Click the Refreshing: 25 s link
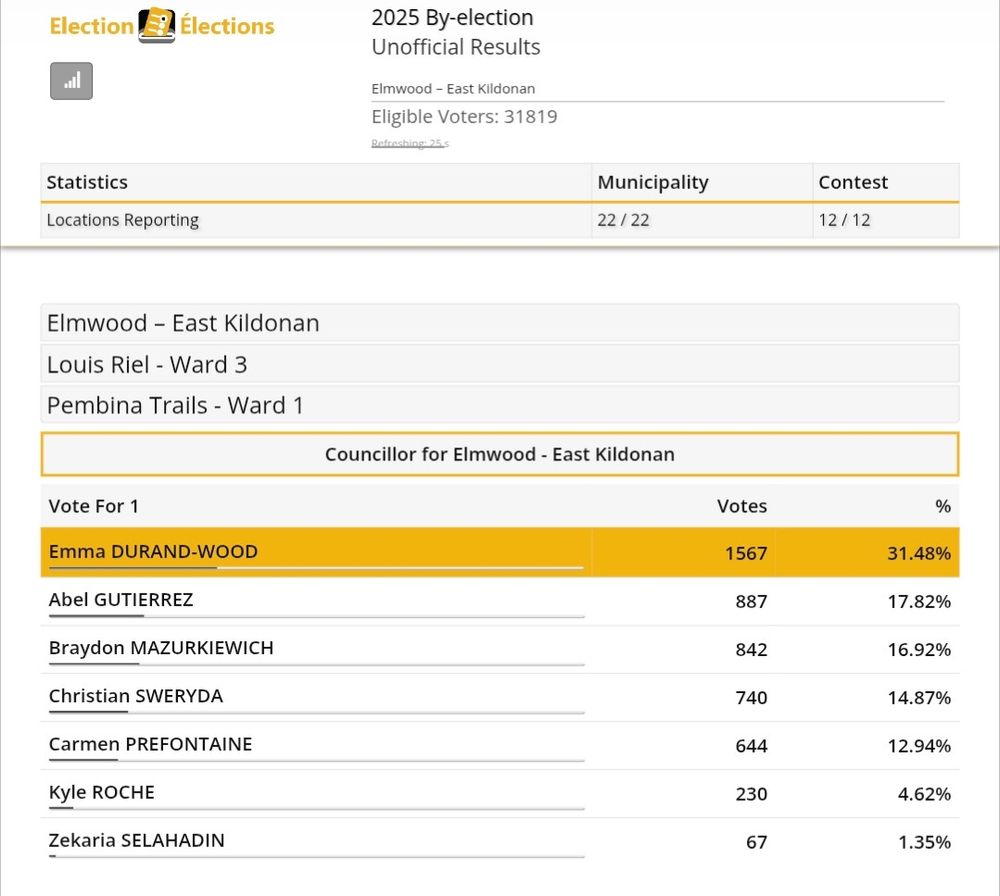The height and width of the screenshot is (896, 1000). [x=406, y=143]
